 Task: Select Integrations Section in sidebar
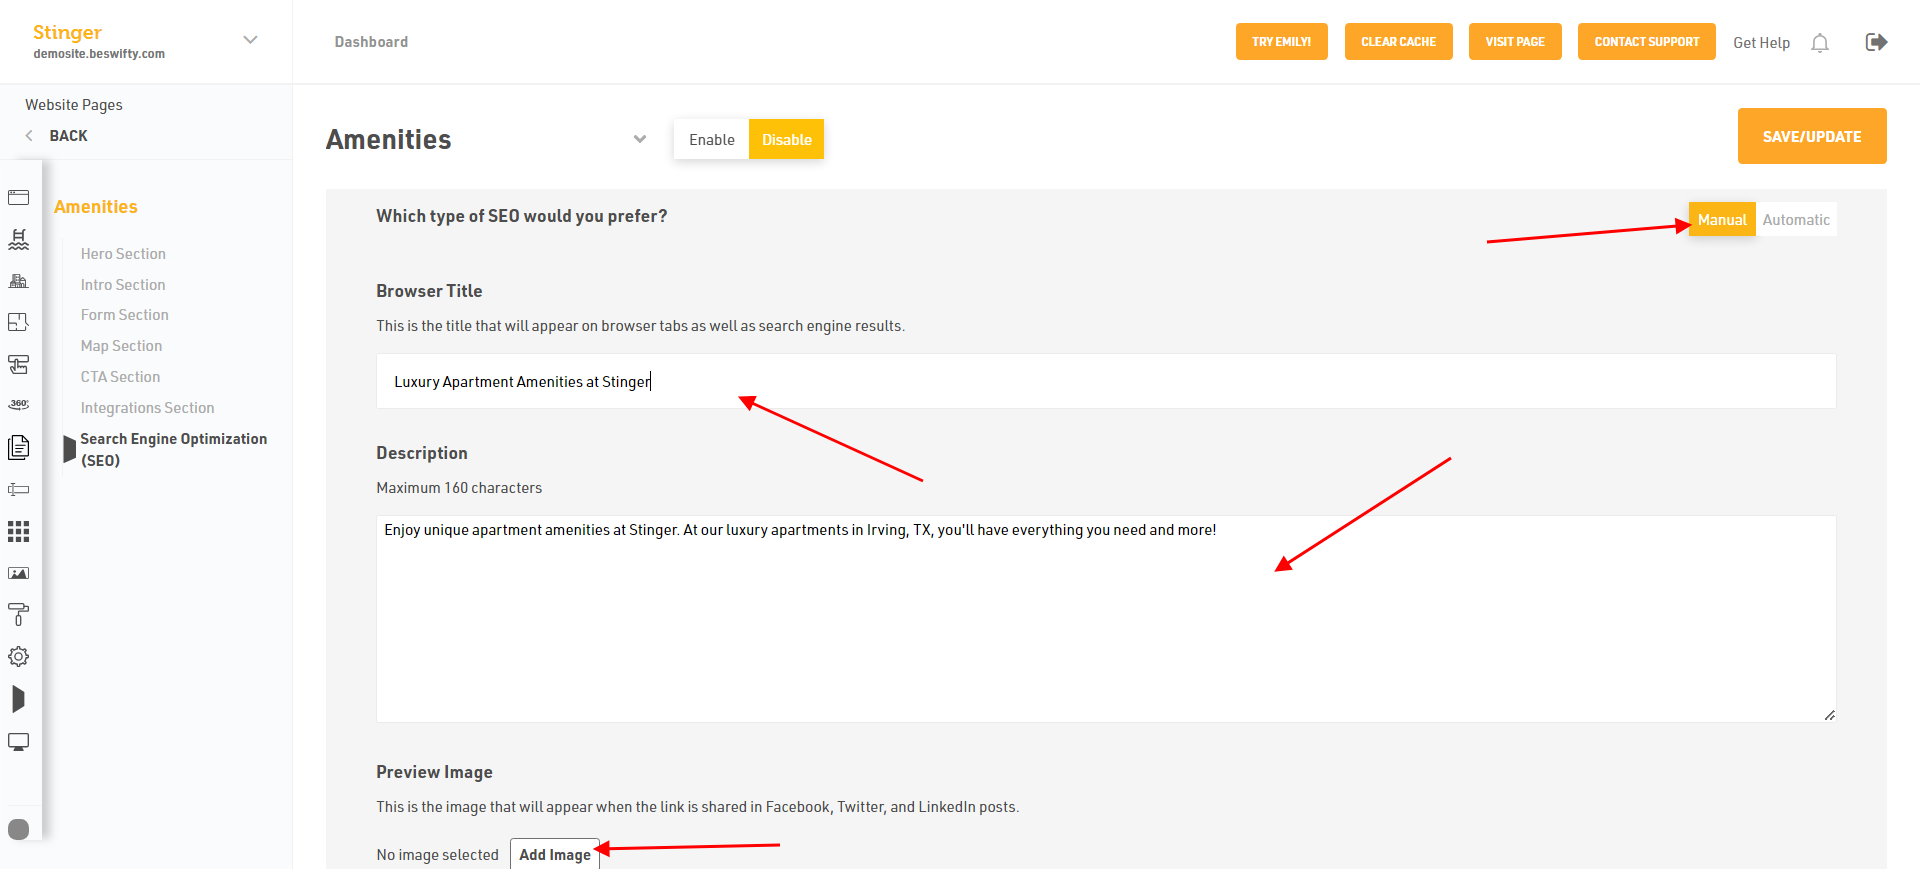click(x=147, y=408)
